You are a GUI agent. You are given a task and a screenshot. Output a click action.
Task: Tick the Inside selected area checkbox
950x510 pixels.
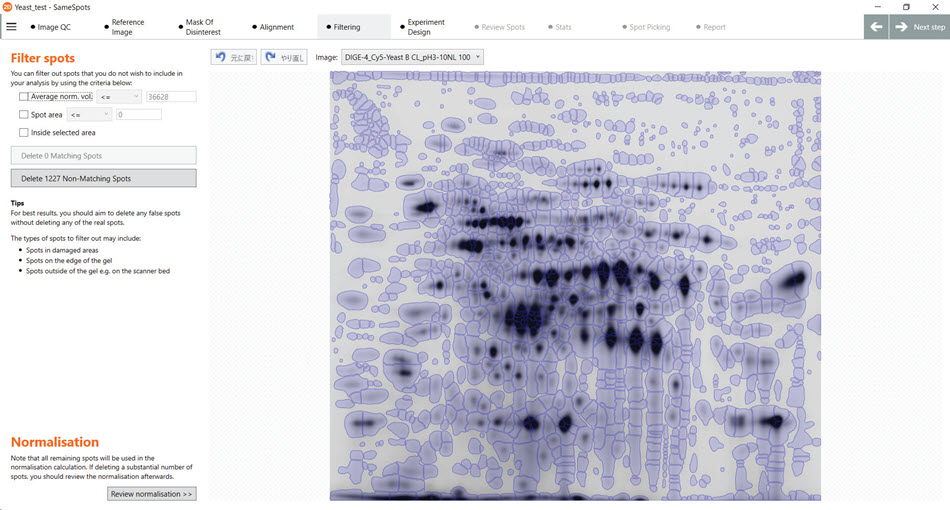coord(24,133)
